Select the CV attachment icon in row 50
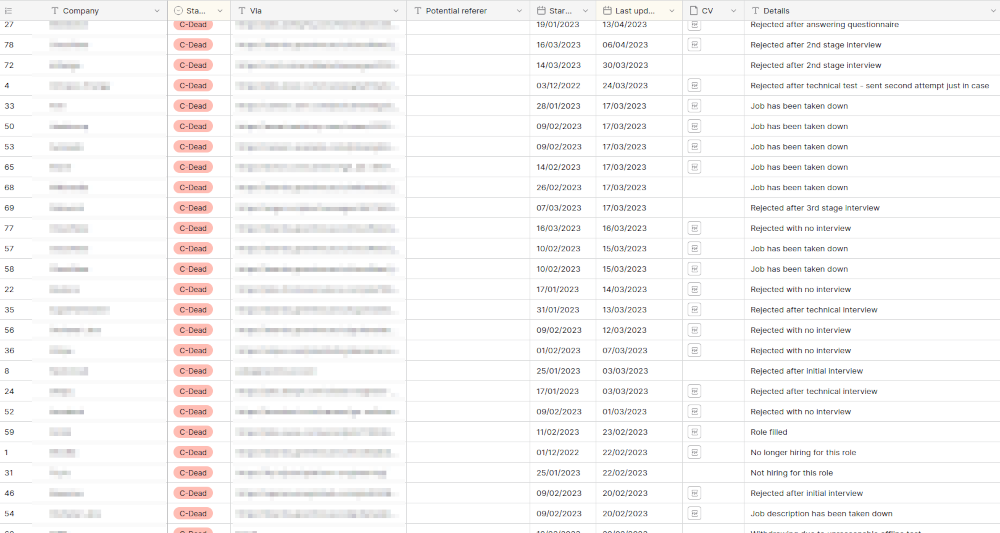Viewport: 1000px width, 533px height. (694, 126)
